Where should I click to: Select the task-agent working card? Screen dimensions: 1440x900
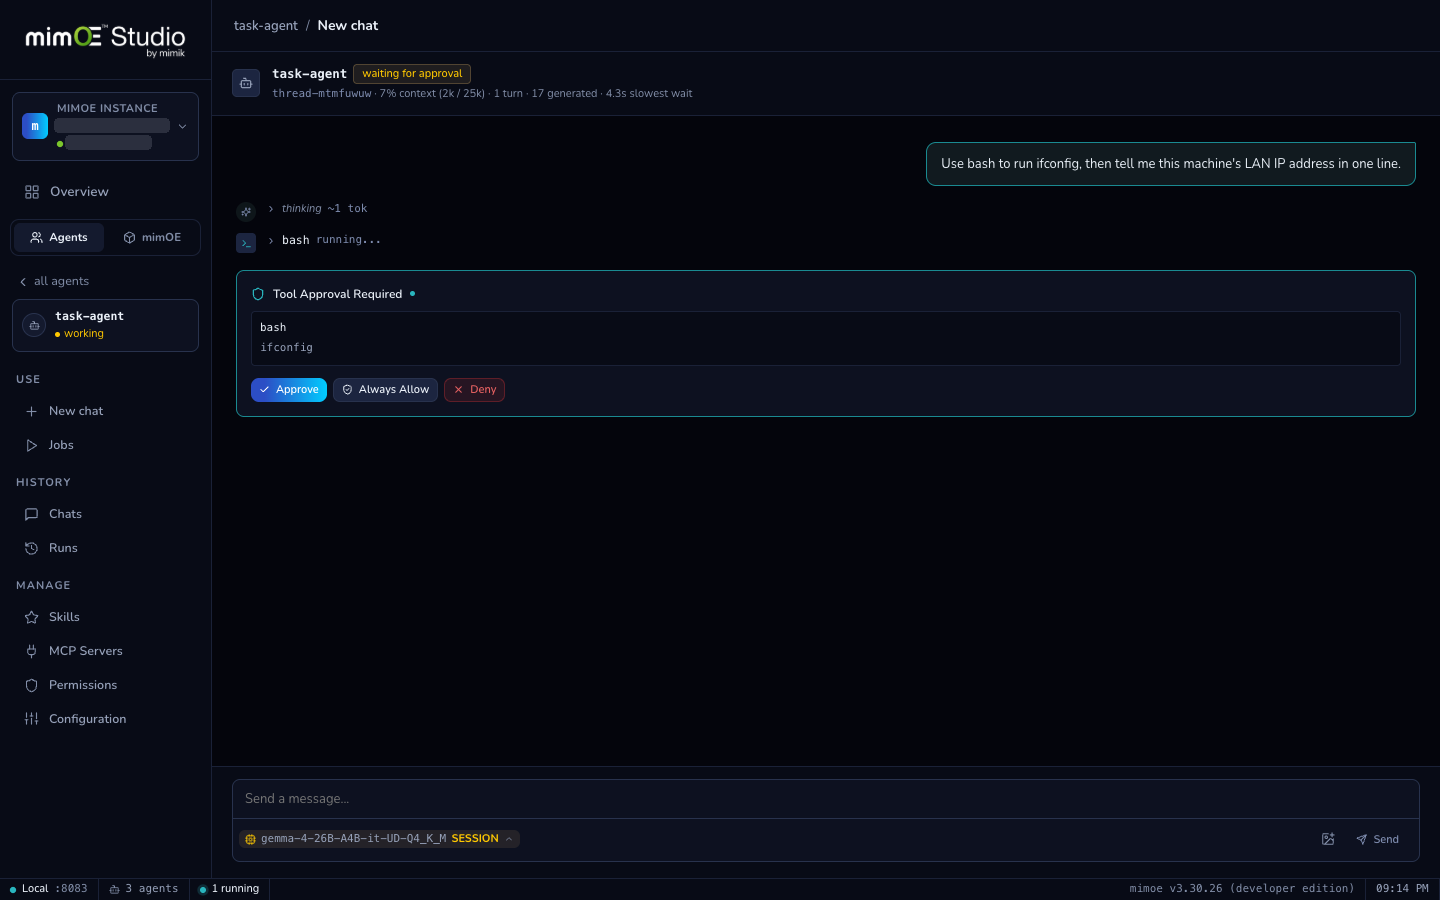[x=105, y=325]
